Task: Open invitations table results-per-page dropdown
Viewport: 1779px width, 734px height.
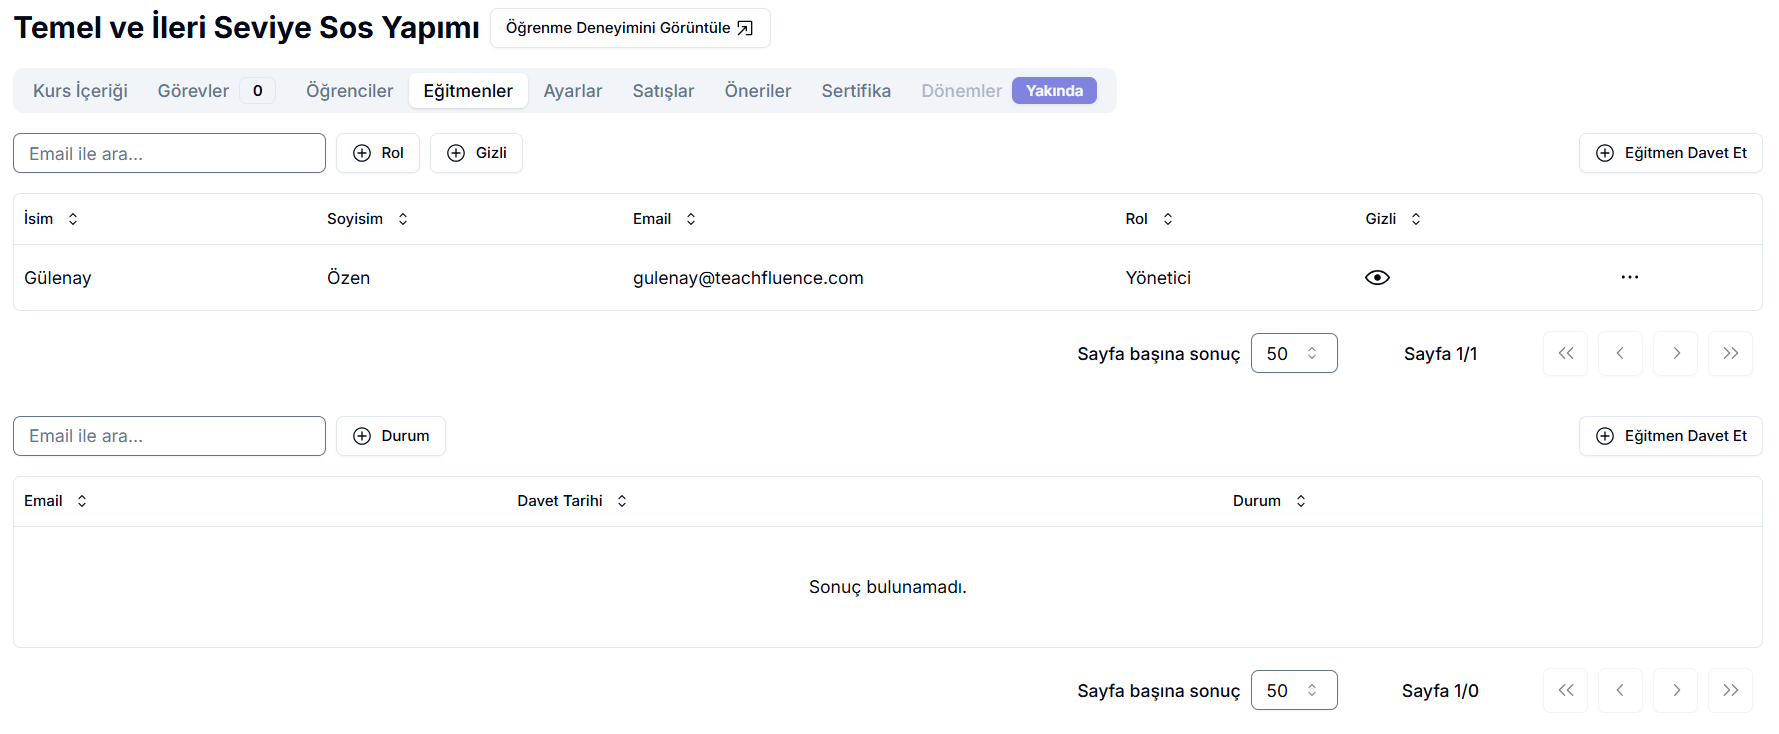Action: pos(1294,690)
